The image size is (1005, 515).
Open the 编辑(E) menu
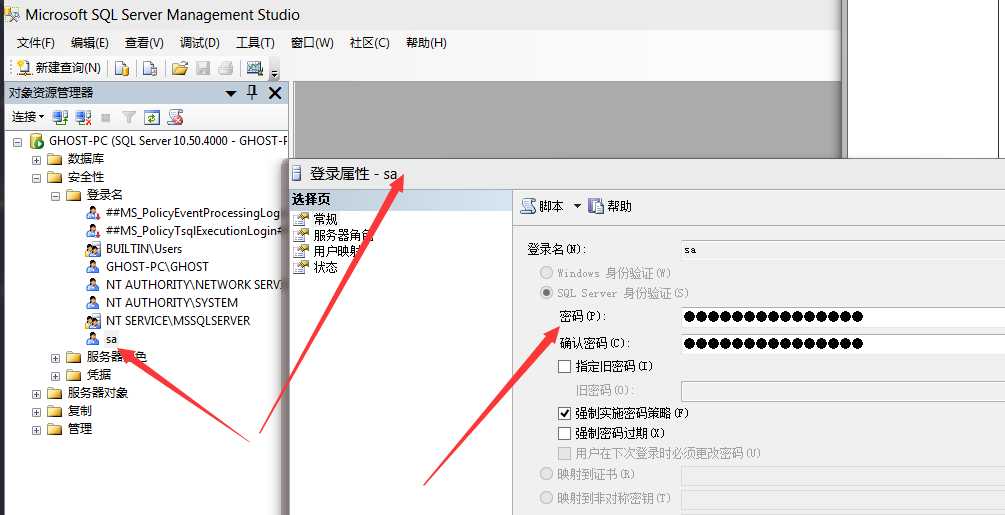coord(90,43)
